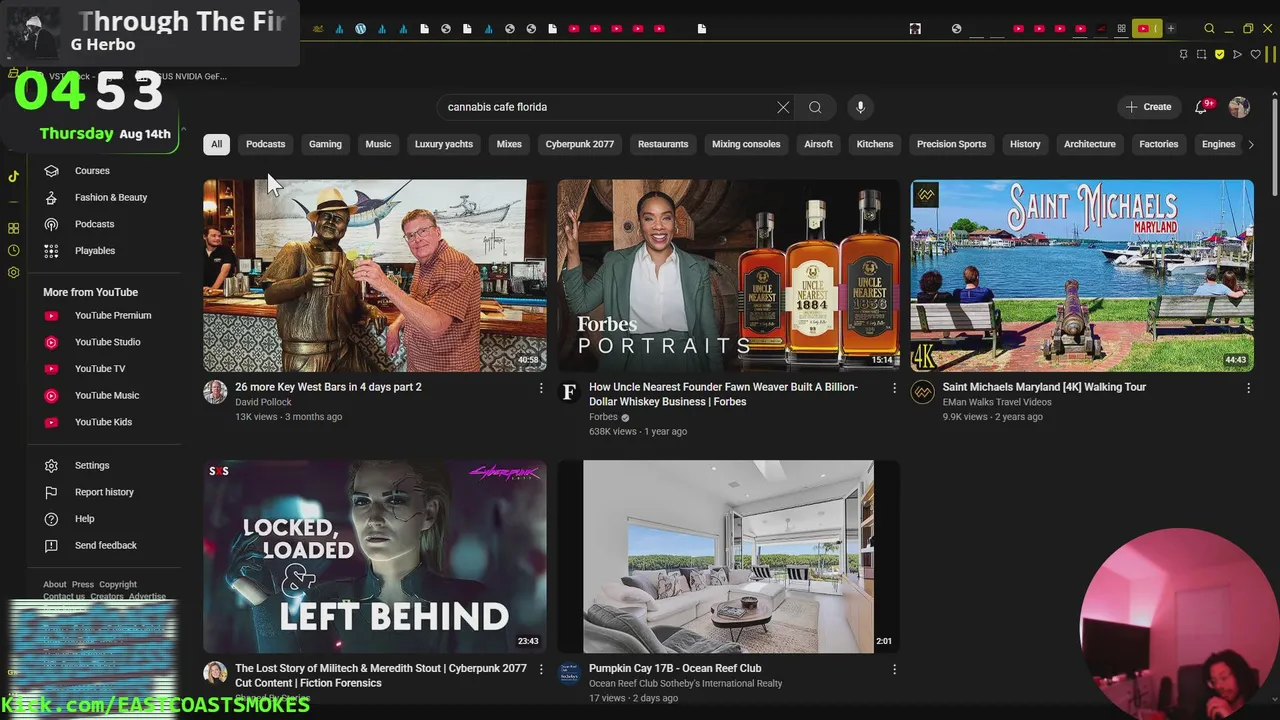
Task: Open options menu for Uncle Nearest video
Action: (894, 388)
